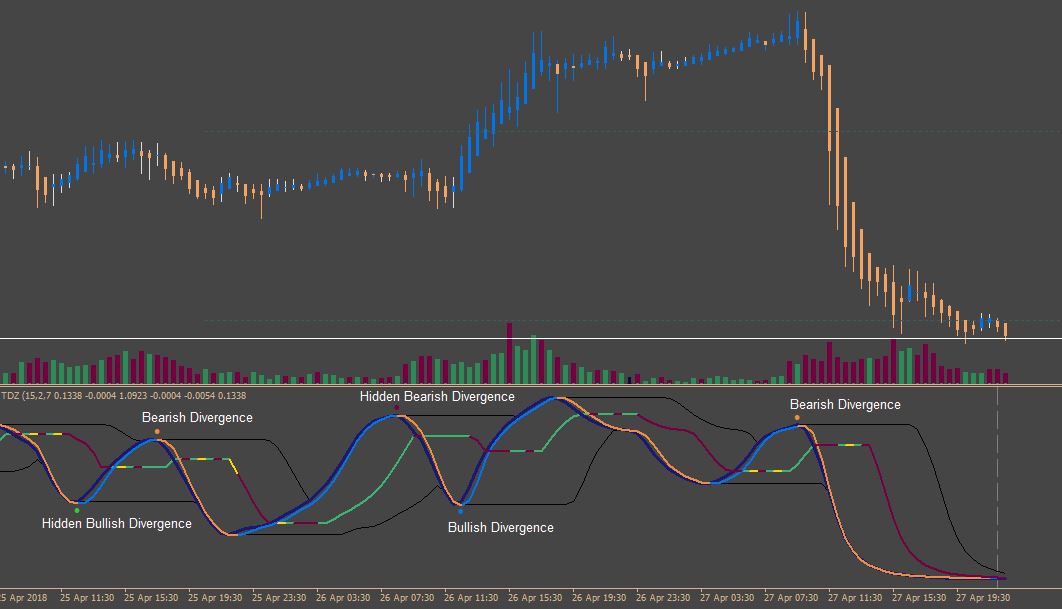Click the '27 Apr 03:30' time axis label
The height and width of the screenshot is (609, 1062).
727,597
